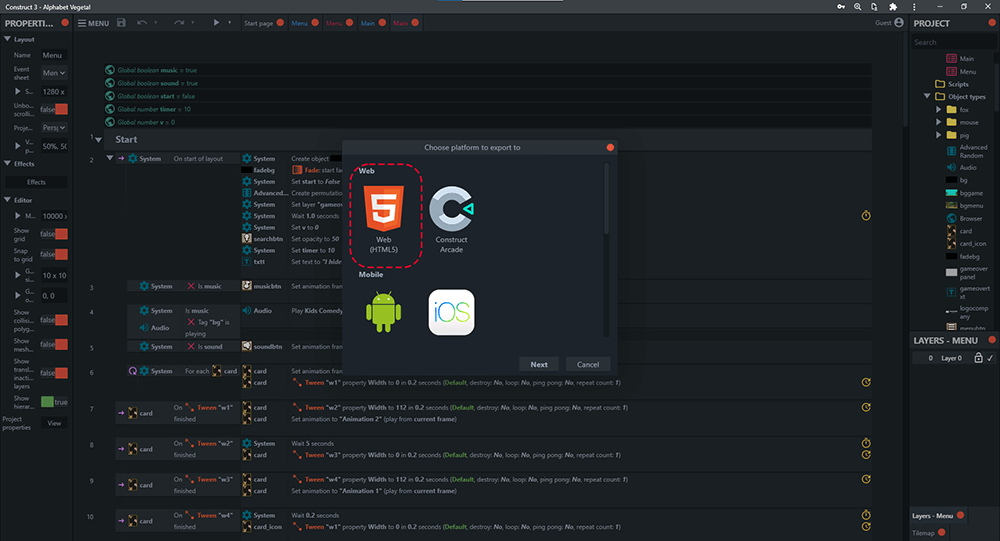1000x541 pixels.
Task: Pick the iOS export platform
Action: [451, 312]
